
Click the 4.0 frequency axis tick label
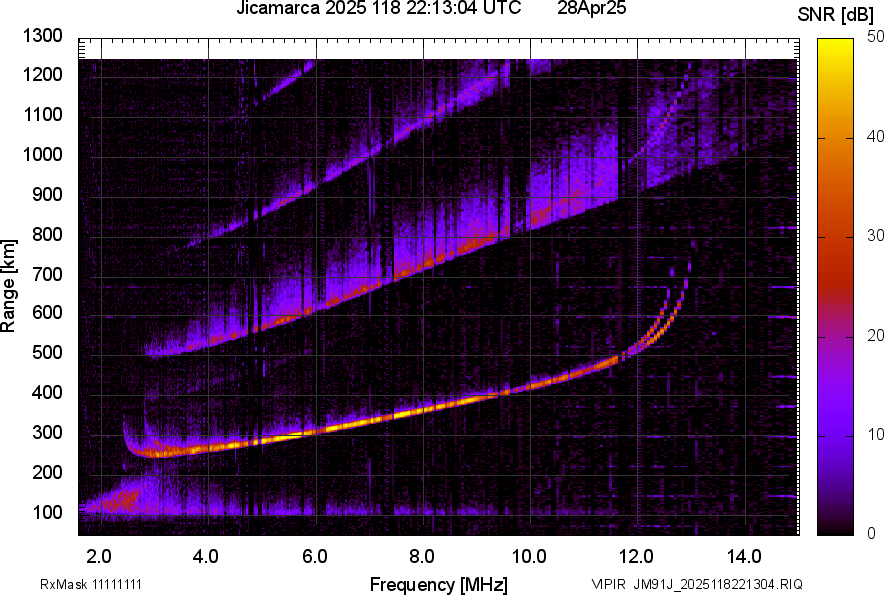click(205, 557)
